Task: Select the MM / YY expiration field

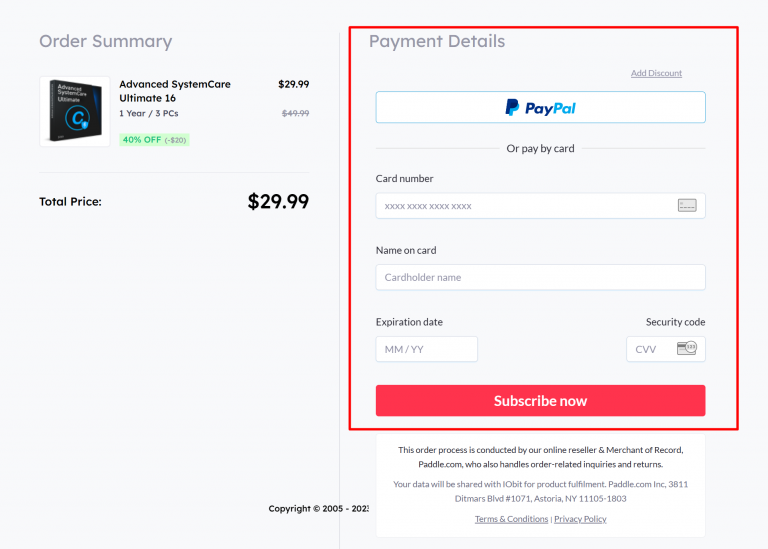Action: pyautogui.click(x=426, y=349)
